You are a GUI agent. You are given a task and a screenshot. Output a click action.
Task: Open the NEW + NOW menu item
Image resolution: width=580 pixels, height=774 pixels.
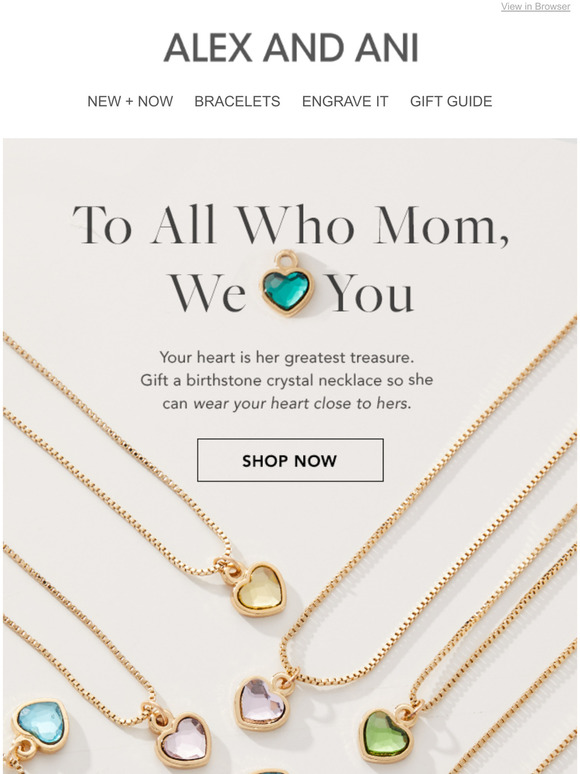tap(130, 101)
